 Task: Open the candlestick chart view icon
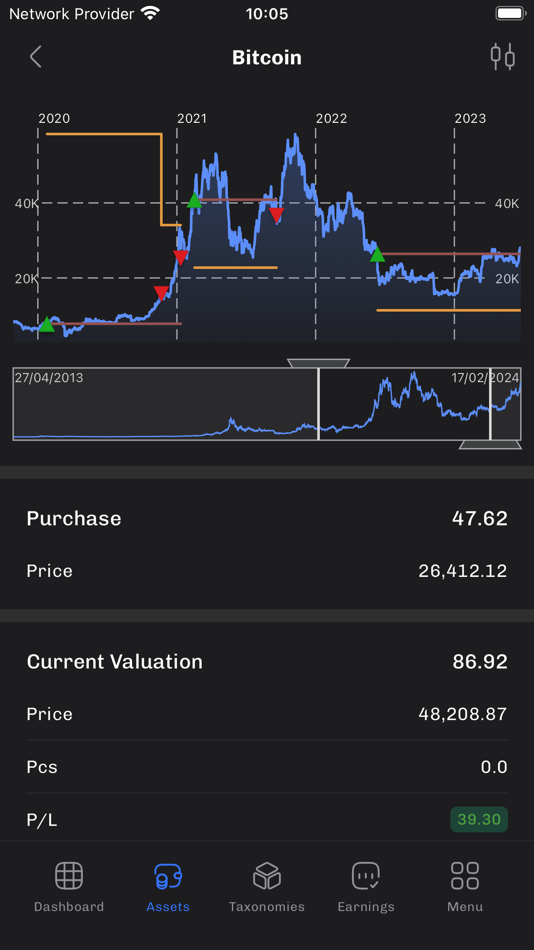(502, 56)
